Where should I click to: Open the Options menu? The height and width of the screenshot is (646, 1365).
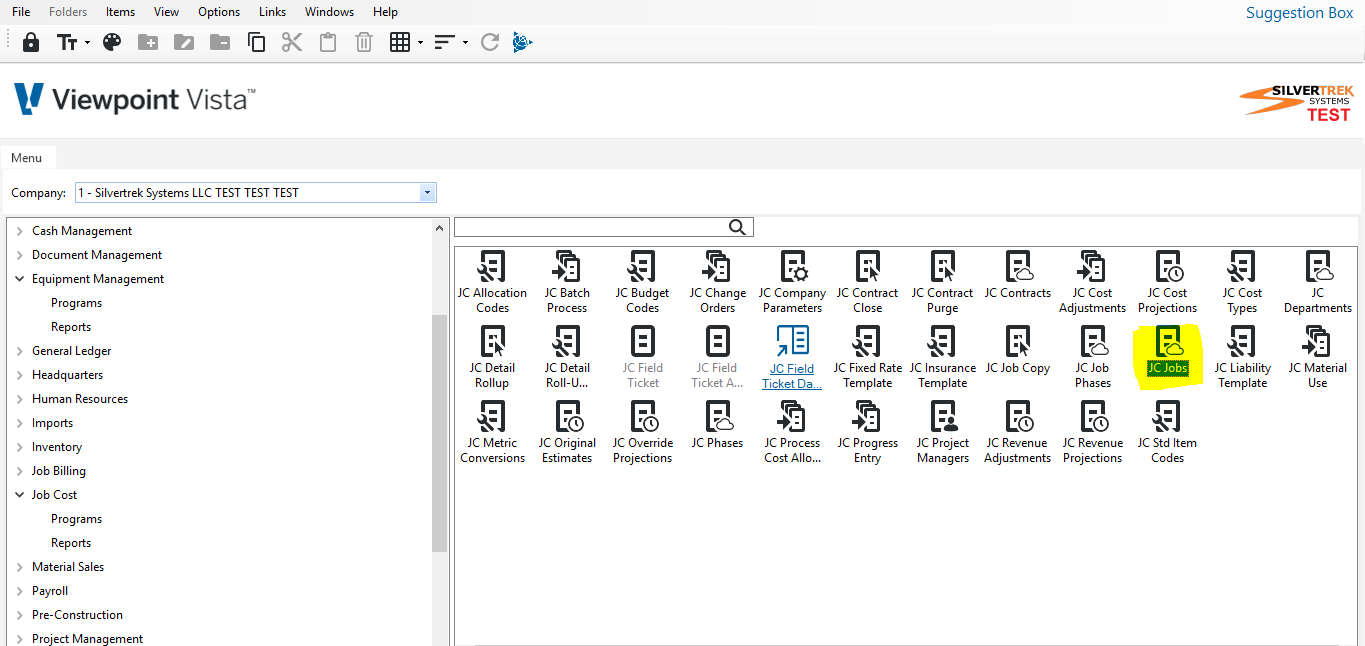[219, 12]
